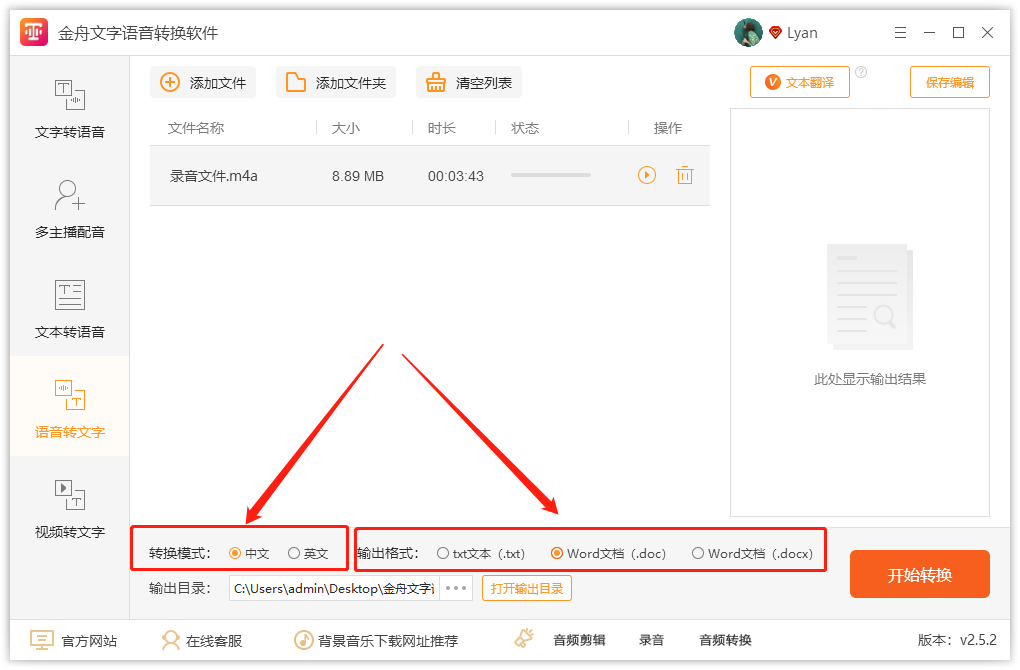Click the megaphone promo icon

(x=524, y=639)
